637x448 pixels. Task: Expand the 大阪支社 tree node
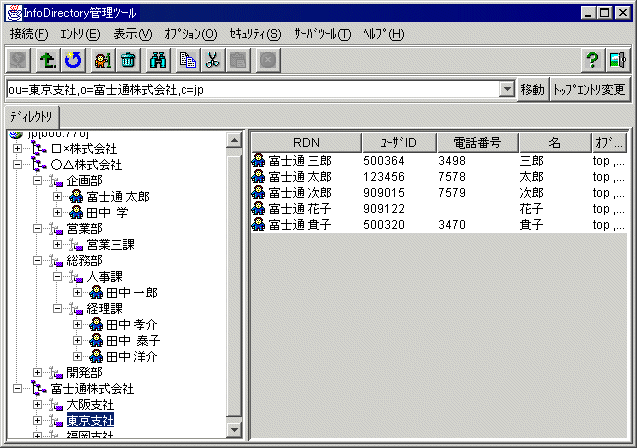coord(37,405)
